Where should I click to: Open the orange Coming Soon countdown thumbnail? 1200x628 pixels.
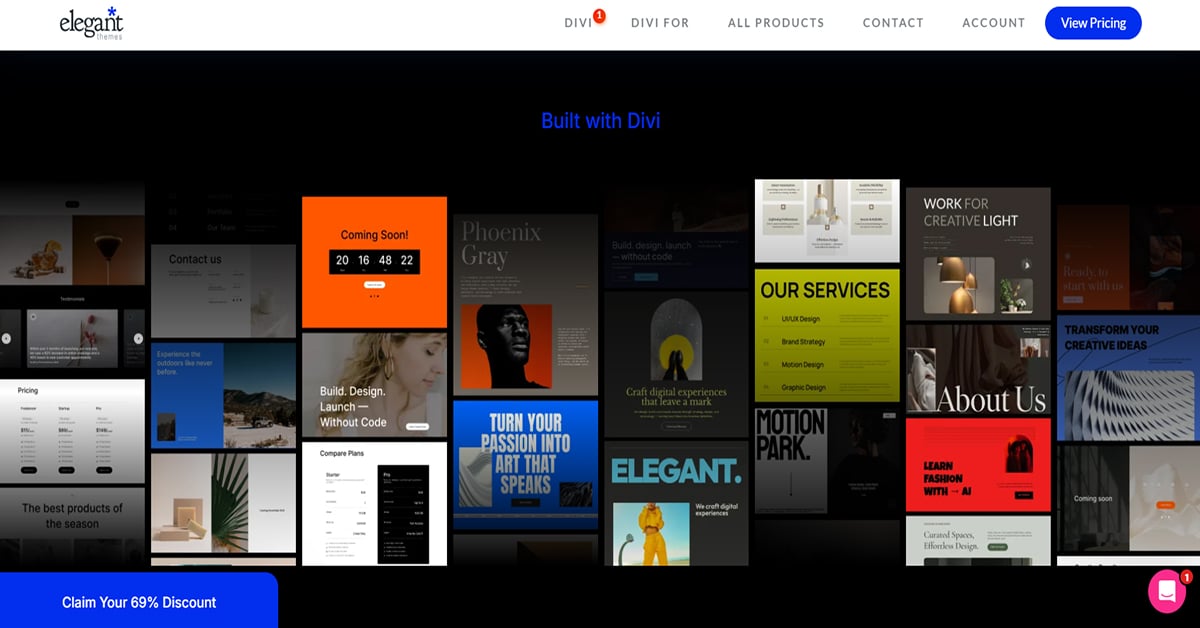(374, 262)
